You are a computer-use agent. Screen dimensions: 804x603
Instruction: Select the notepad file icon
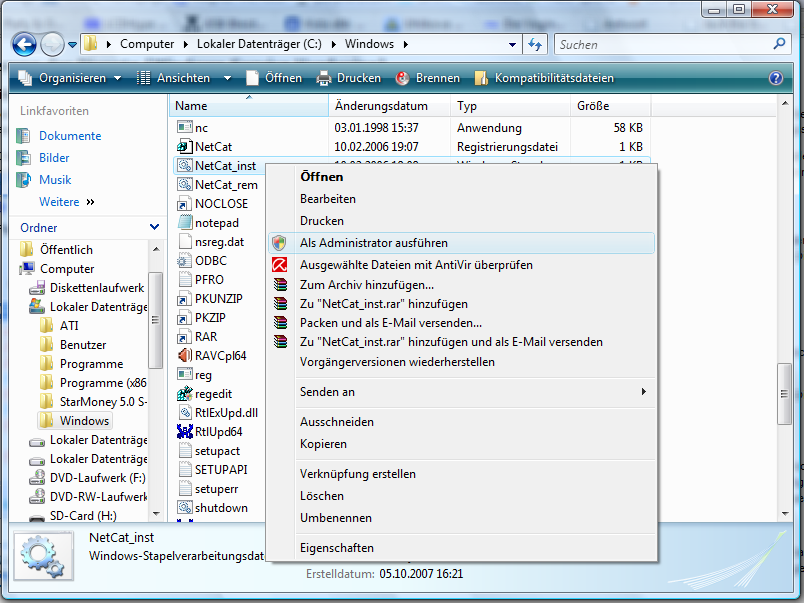[x=185, y=222]
